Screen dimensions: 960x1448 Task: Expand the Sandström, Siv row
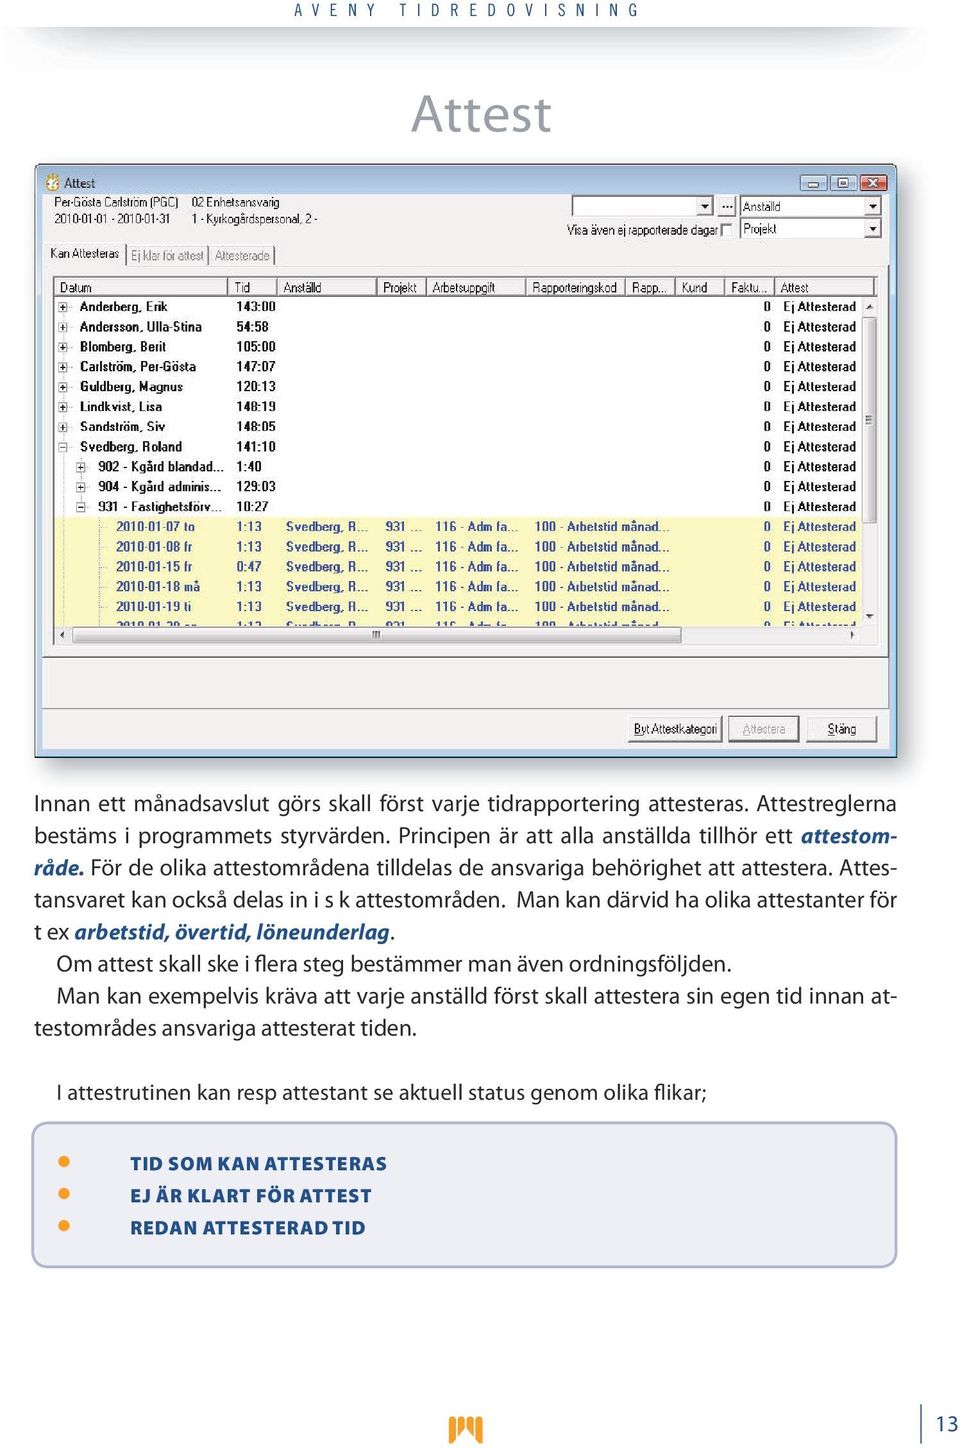(x=63, y=427)
